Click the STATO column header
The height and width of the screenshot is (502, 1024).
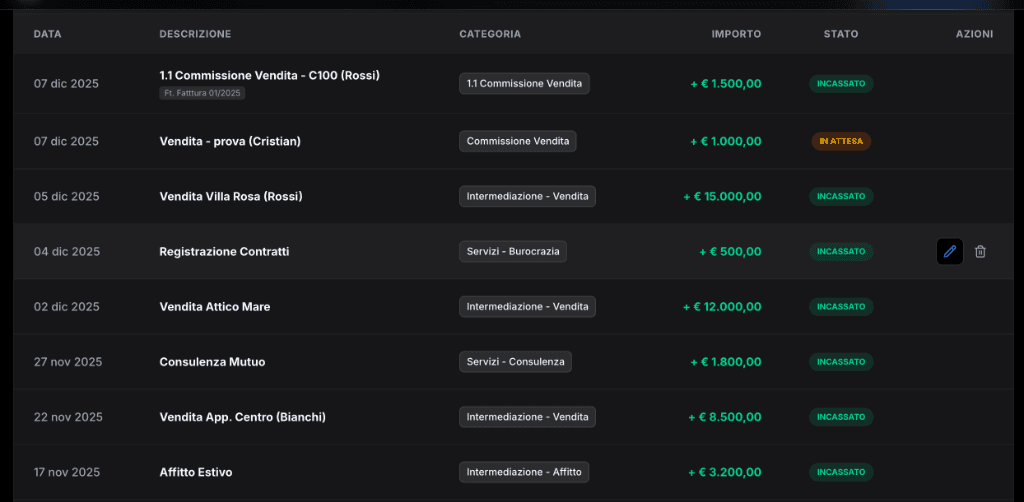[840, 34]
